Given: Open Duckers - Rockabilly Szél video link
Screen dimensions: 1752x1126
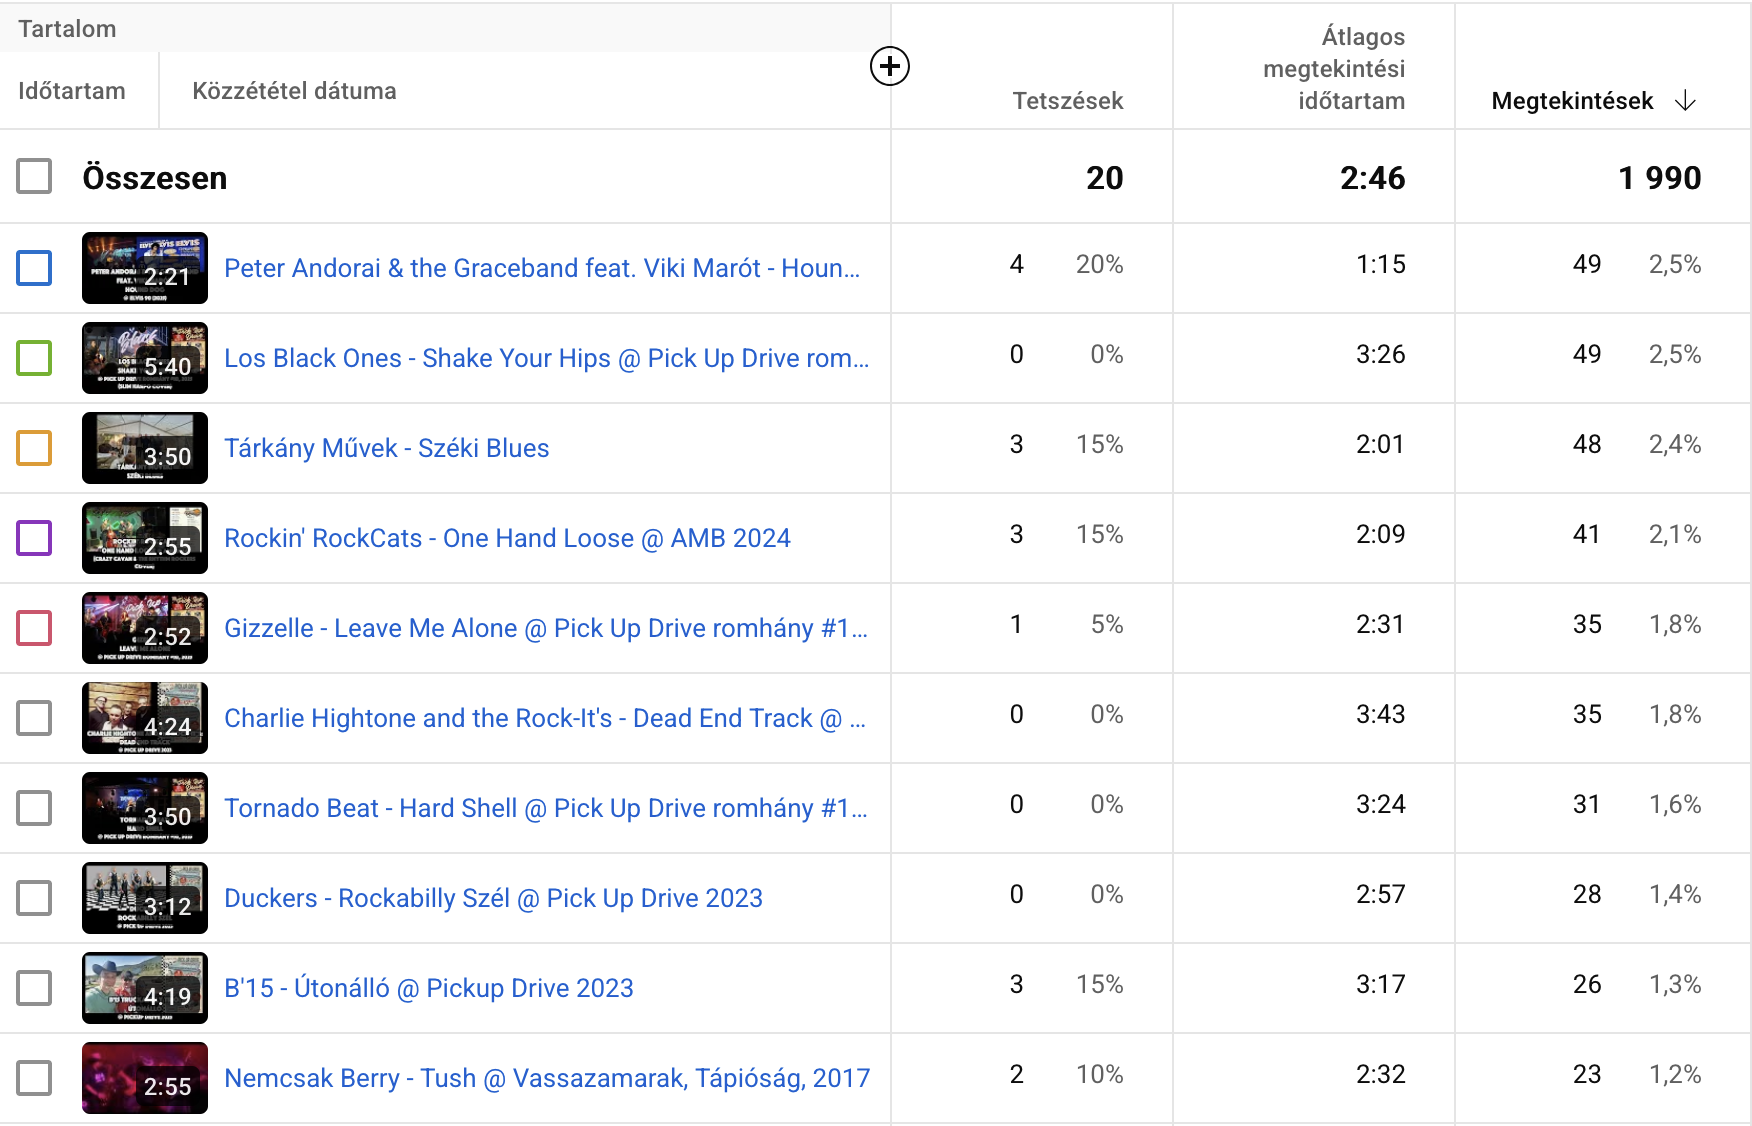Looking at the screenshot, I should point(493,898).
